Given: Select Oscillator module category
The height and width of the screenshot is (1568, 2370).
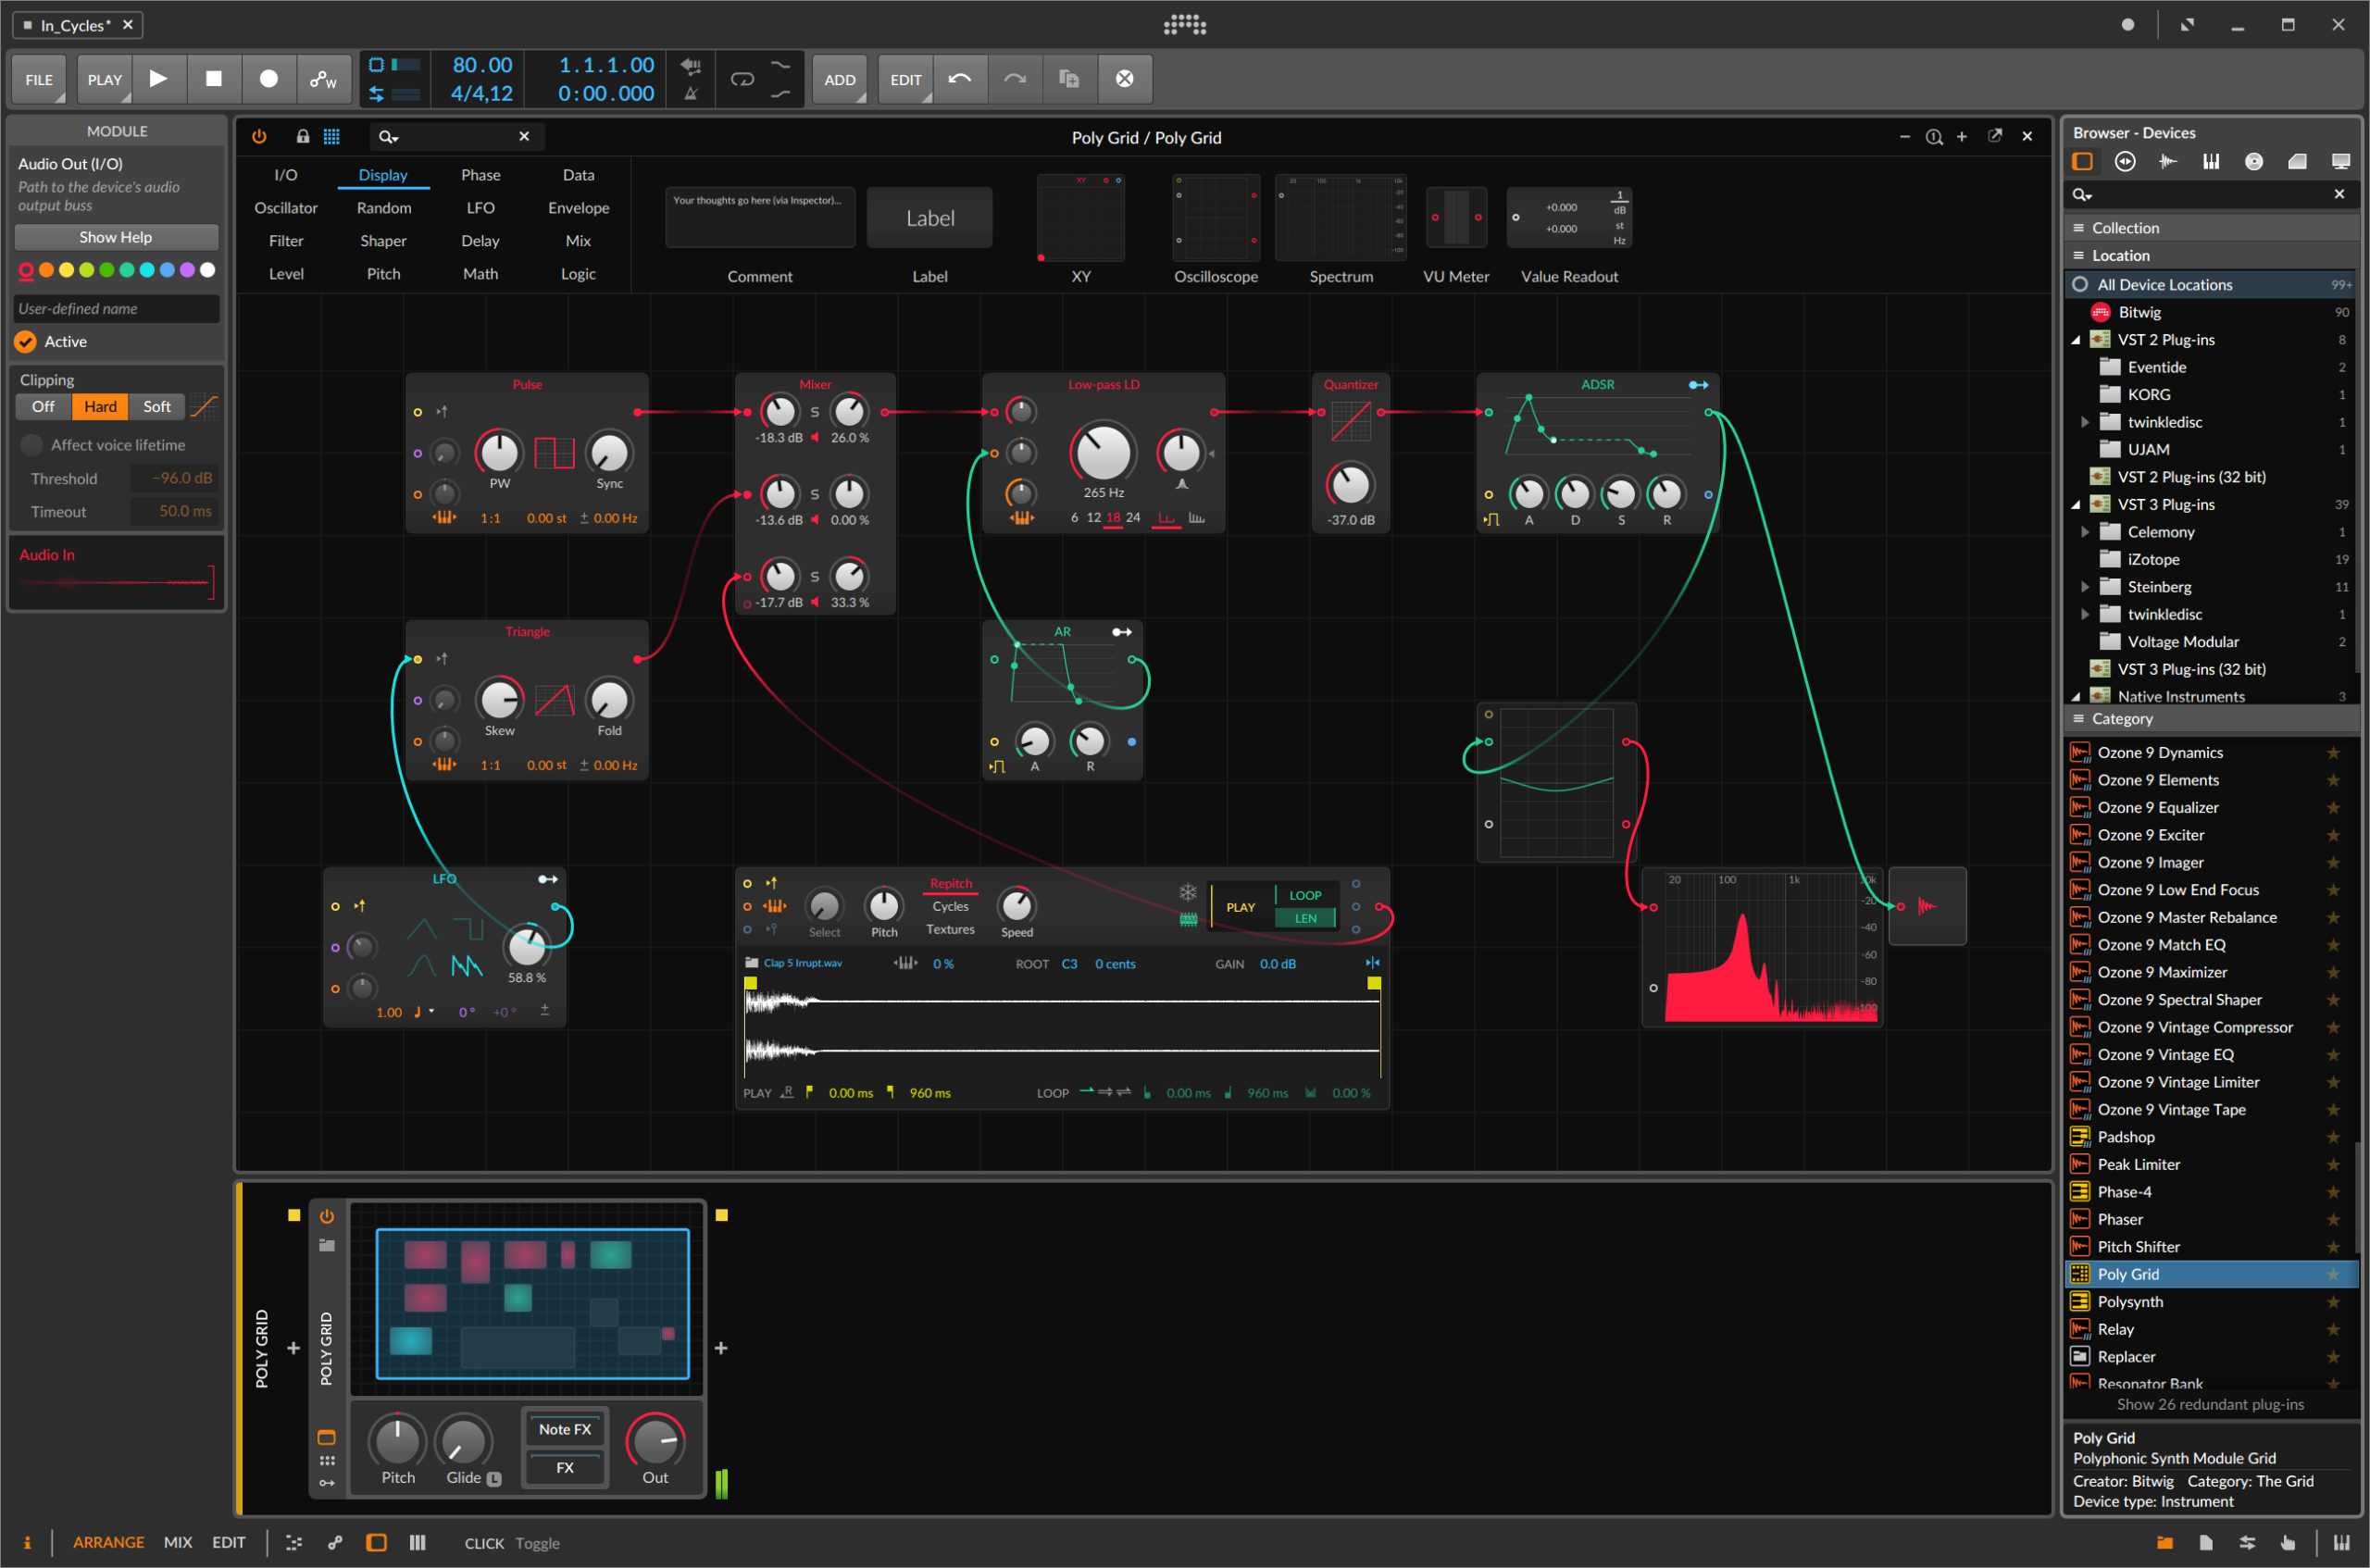Looking at the screenshot, I should [286, 208].
